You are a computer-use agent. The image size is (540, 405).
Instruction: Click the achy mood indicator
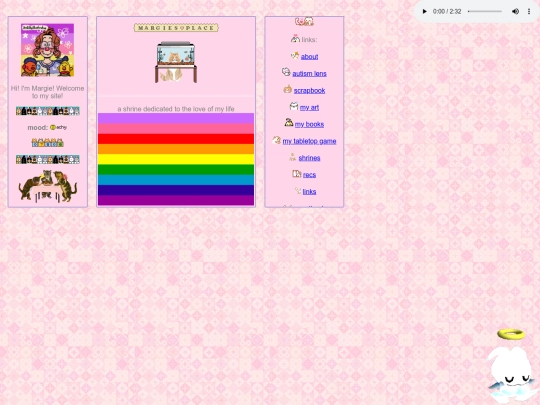pyautogui.click(x=58, y=127)
